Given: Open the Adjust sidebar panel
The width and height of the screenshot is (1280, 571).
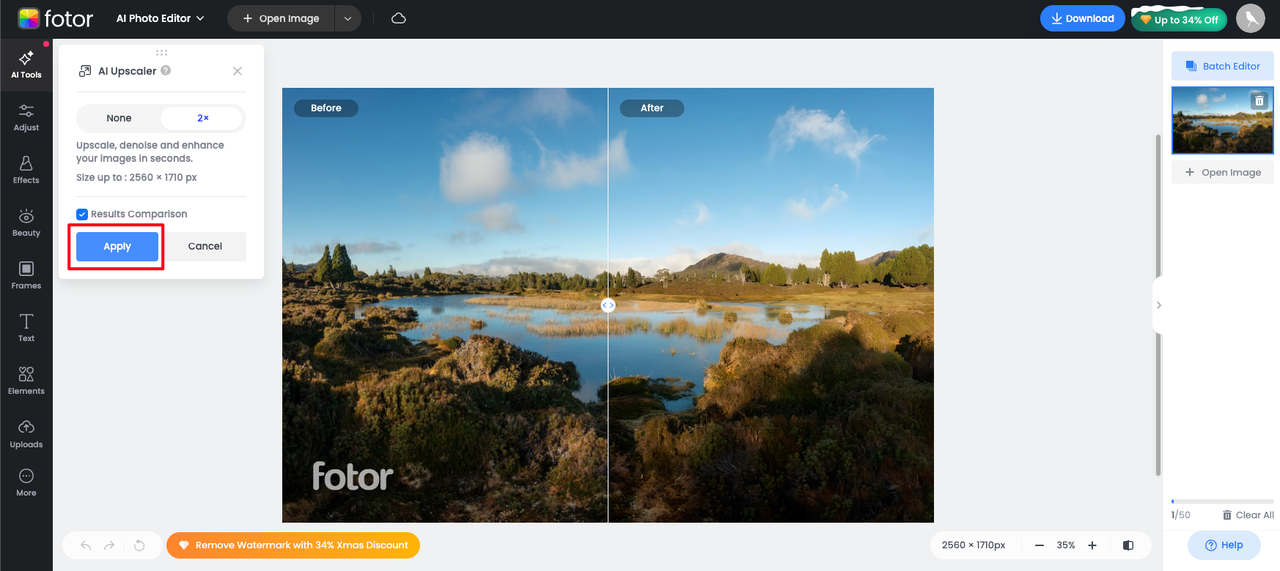Looking at the screenshot, I should (26, 117).
